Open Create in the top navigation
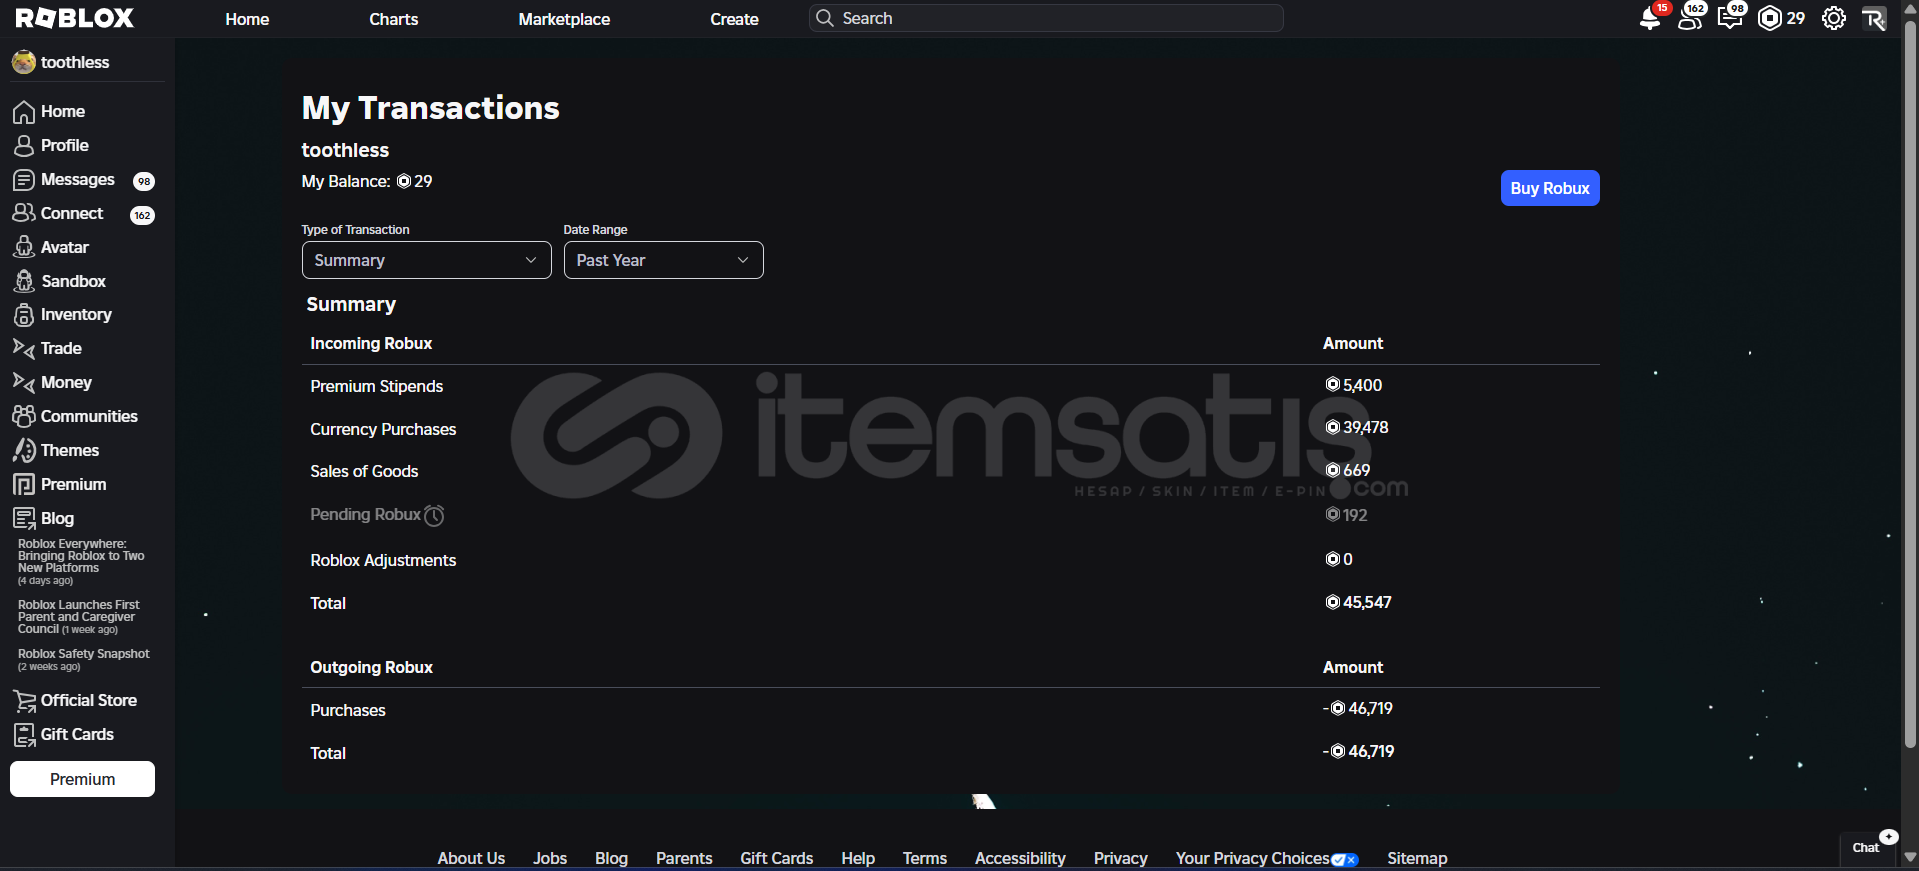The image size is (1919, 871). pos(734,19)
